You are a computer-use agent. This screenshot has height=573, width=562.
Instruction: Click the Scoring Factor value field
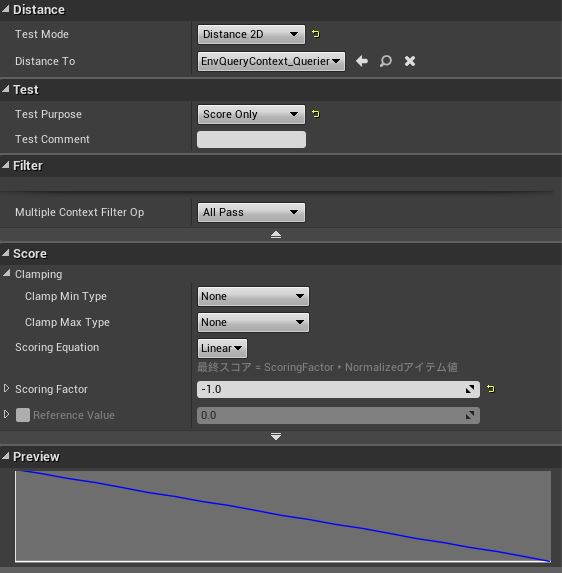click(x=338, y=389)
